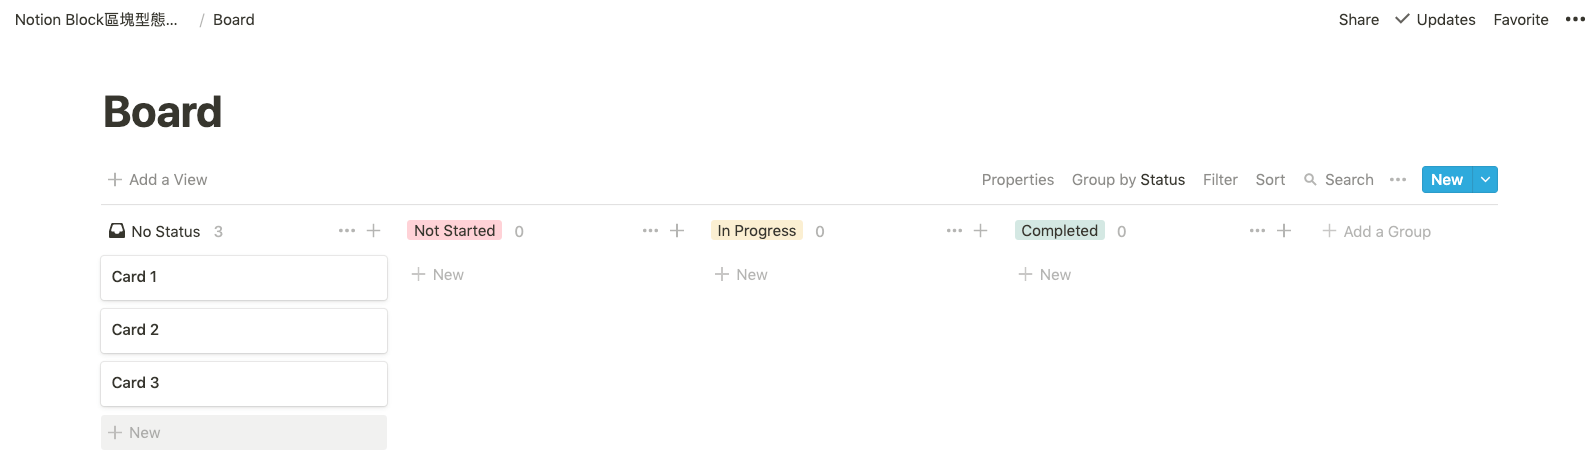Open the Filter menu

coord(1220,180)
